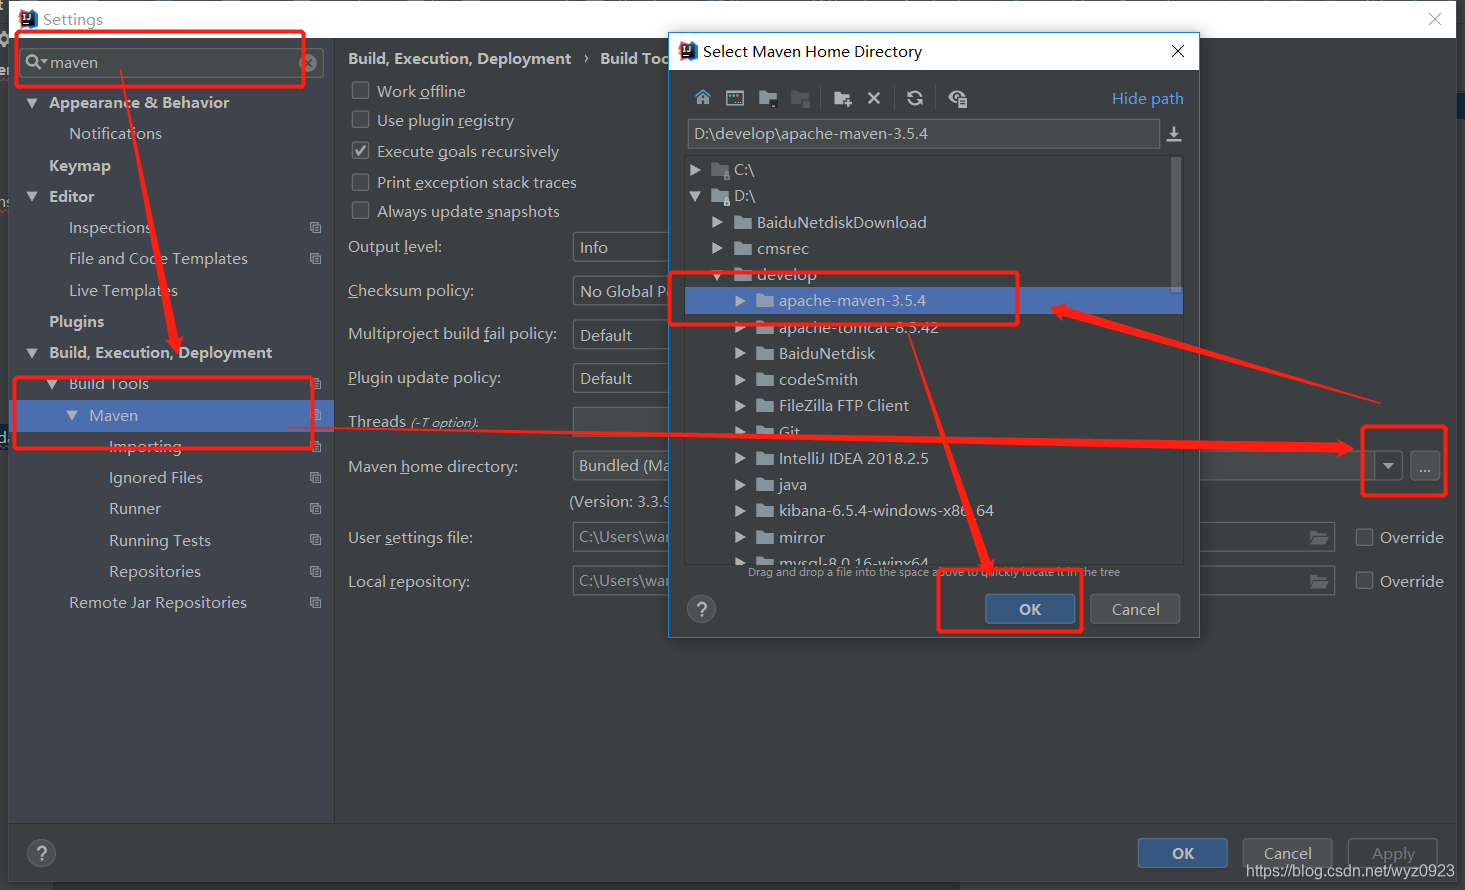1465x890 pixels.
Task: Open Remote Jar Repositories page
Action: pyautogui.click(x=158, y=603)
